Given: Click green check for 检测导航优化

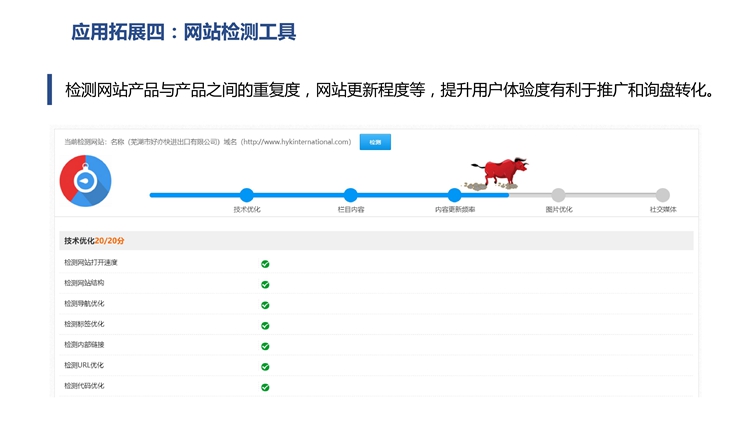Looking at the screenshot, I should pyautogui.click(x=265, y=305).
